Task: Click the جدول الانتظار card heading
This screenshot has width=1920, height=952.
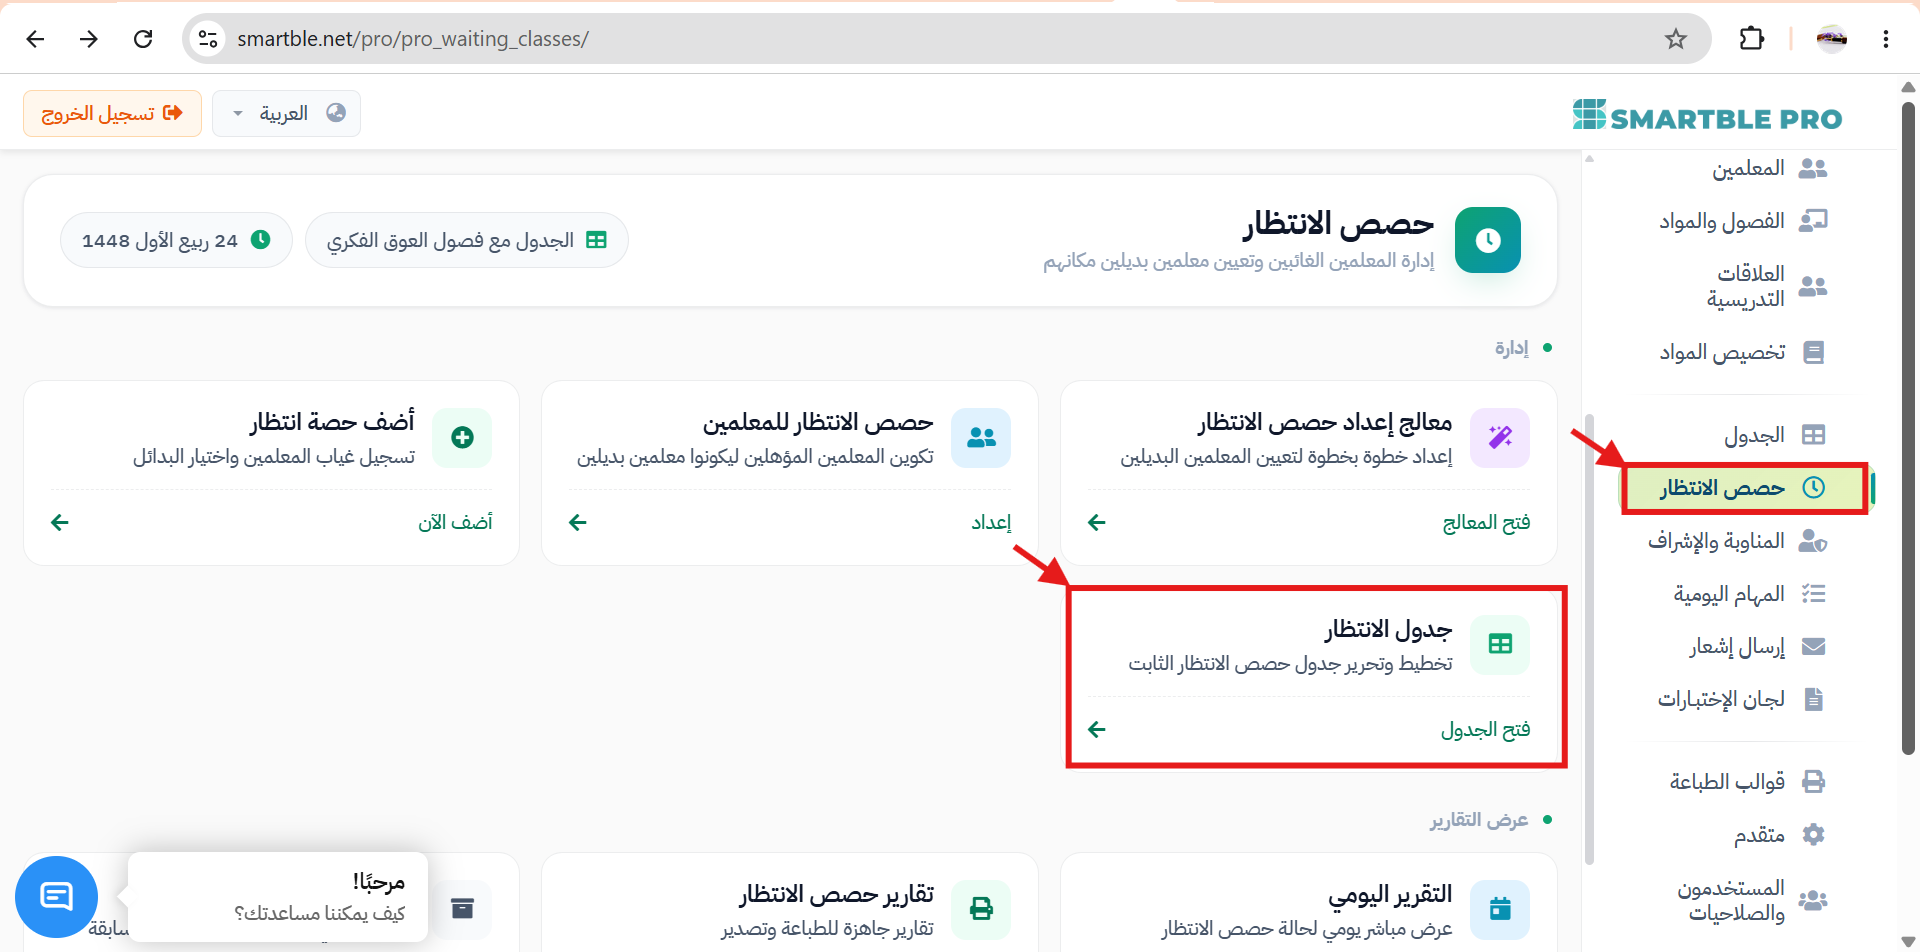Action: pos(1389,630)
